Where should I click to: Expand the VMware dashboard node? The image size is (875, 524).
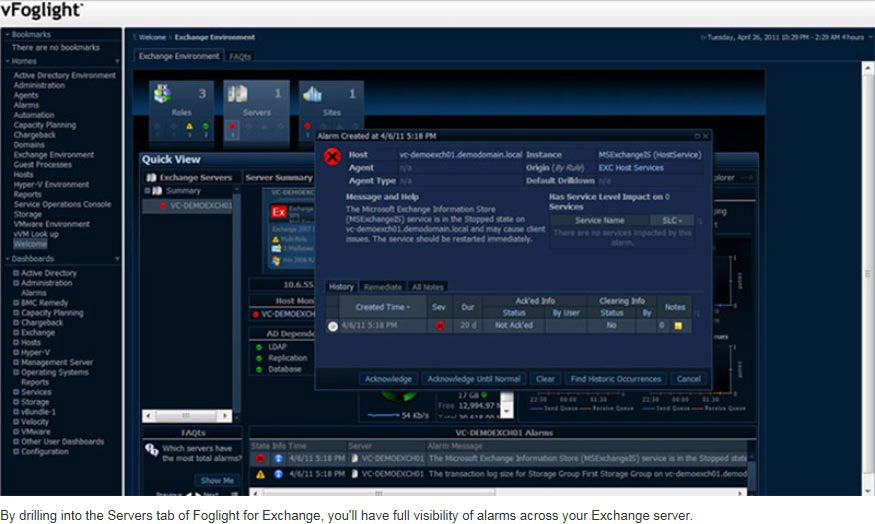click(x=16, y=432)
